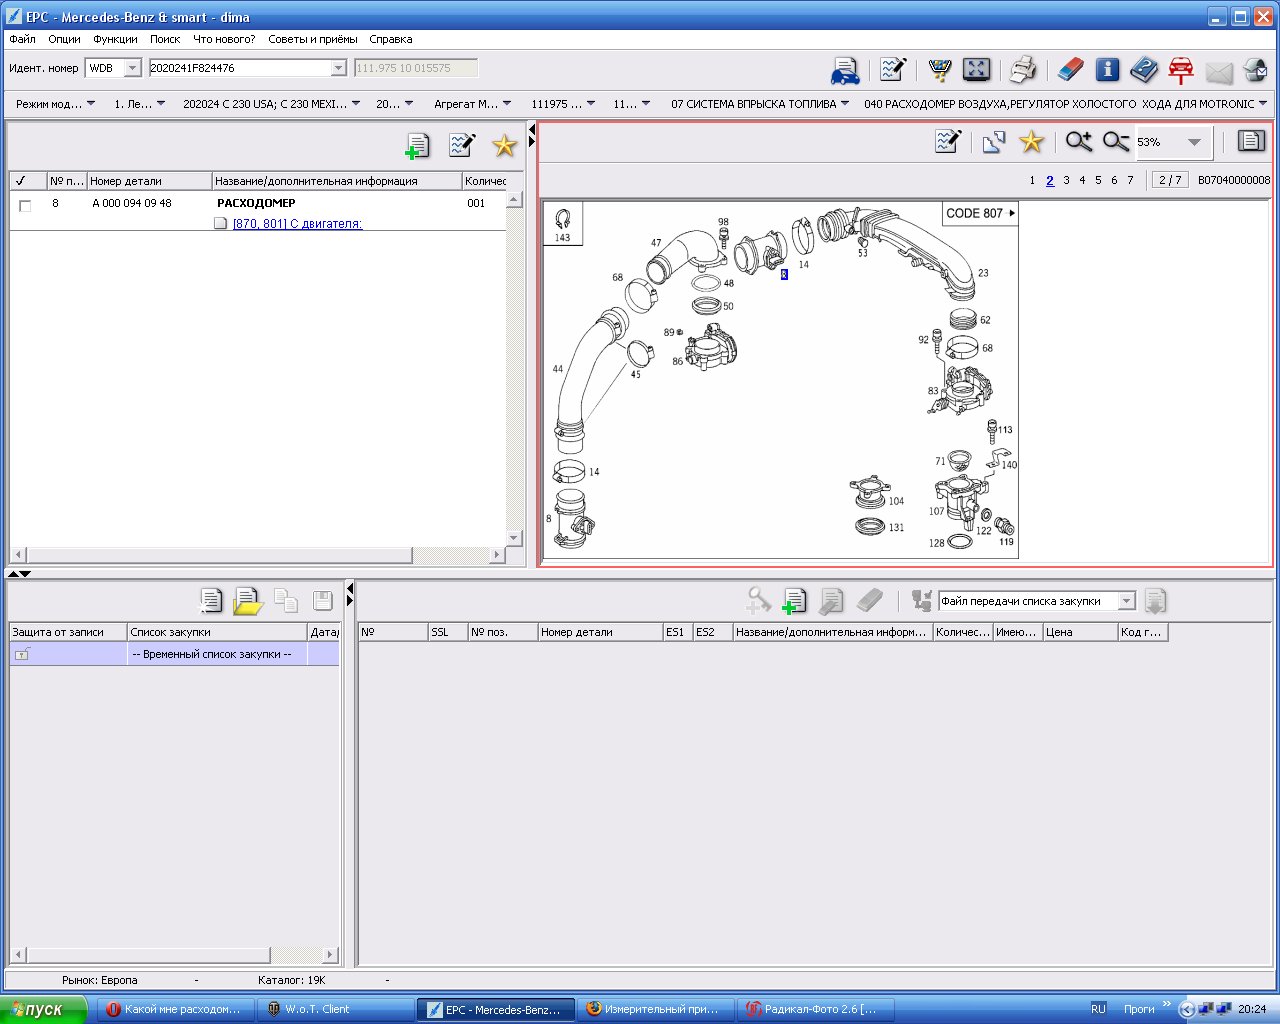1280x1024 pixels.
Task: Click the notes icon in the top toolbar
Action: [x=893, y=69]
